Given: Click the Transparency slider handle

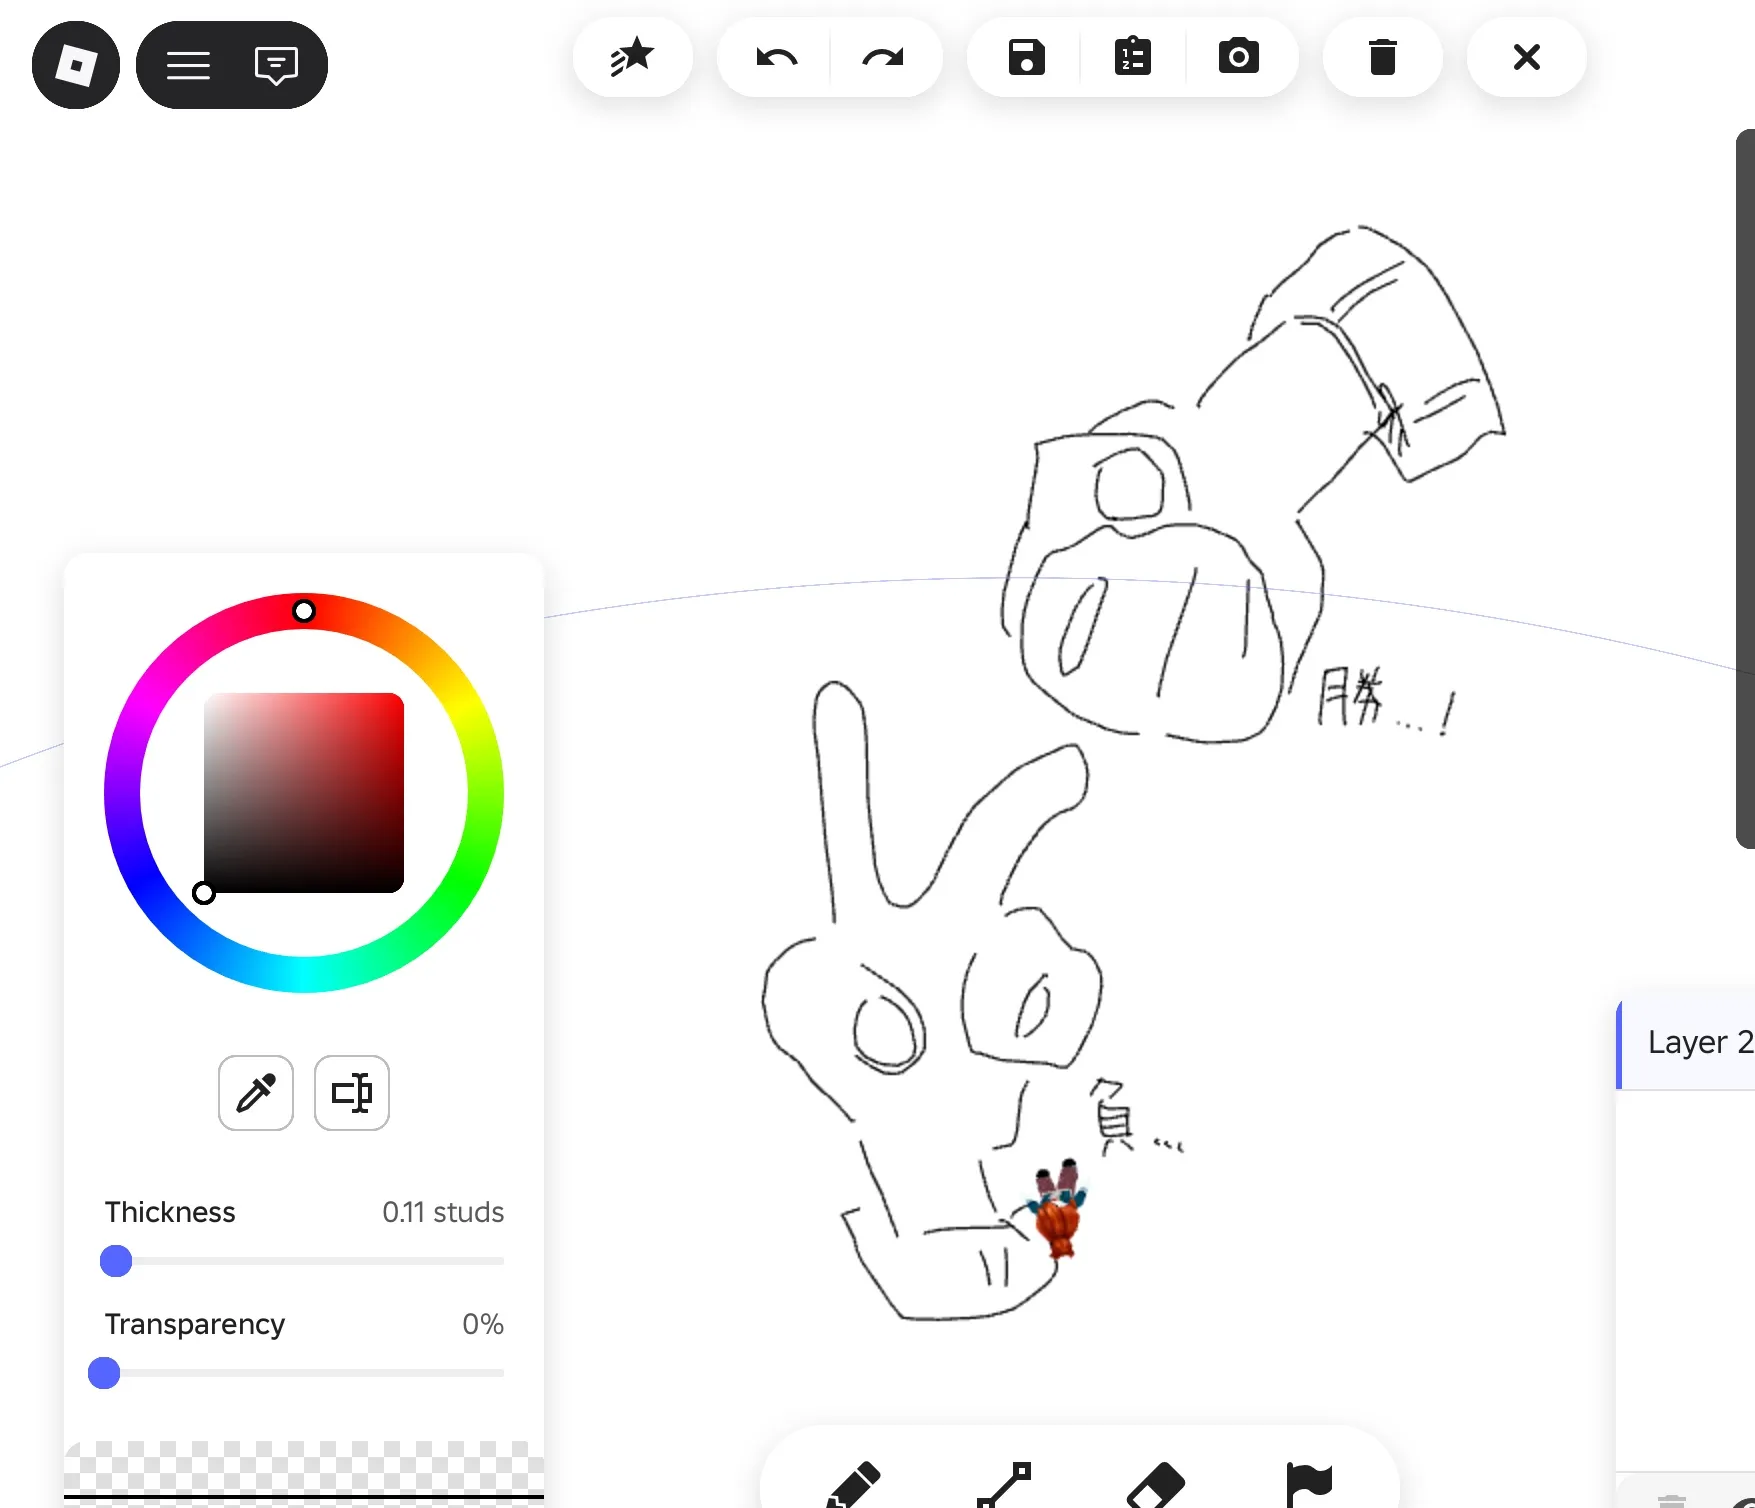Looking at the screenshot, I should coord(104,1373).
